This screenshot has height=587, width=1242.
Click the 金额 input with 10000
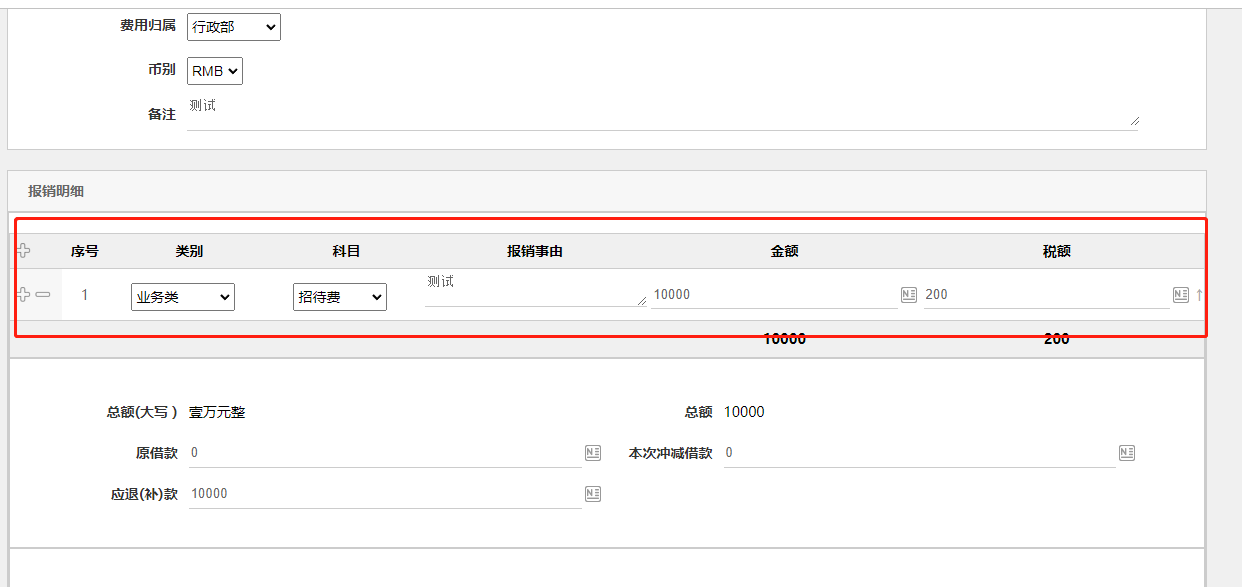(774, 295)
